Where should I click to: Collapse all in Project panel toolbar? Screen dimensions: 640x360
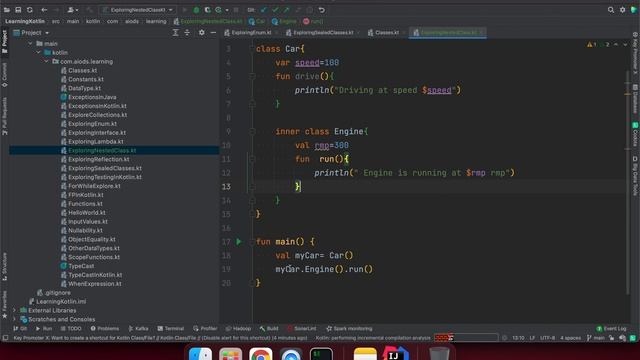pos(187,33)
